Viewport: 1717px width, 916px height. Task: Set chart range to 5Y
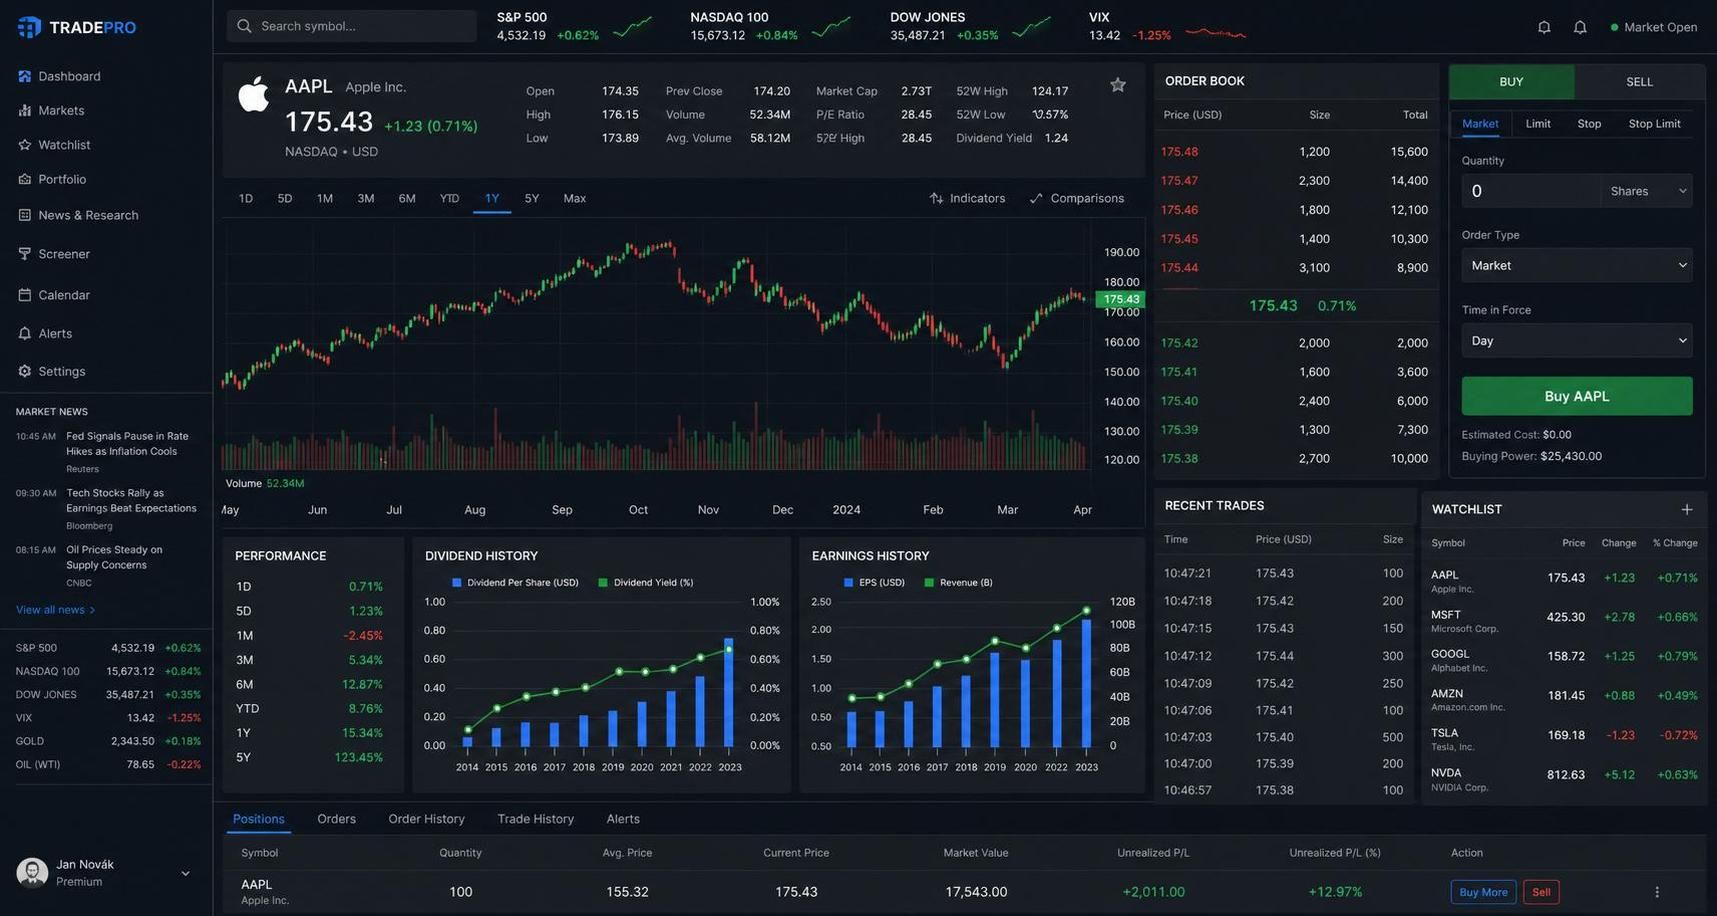532,198
